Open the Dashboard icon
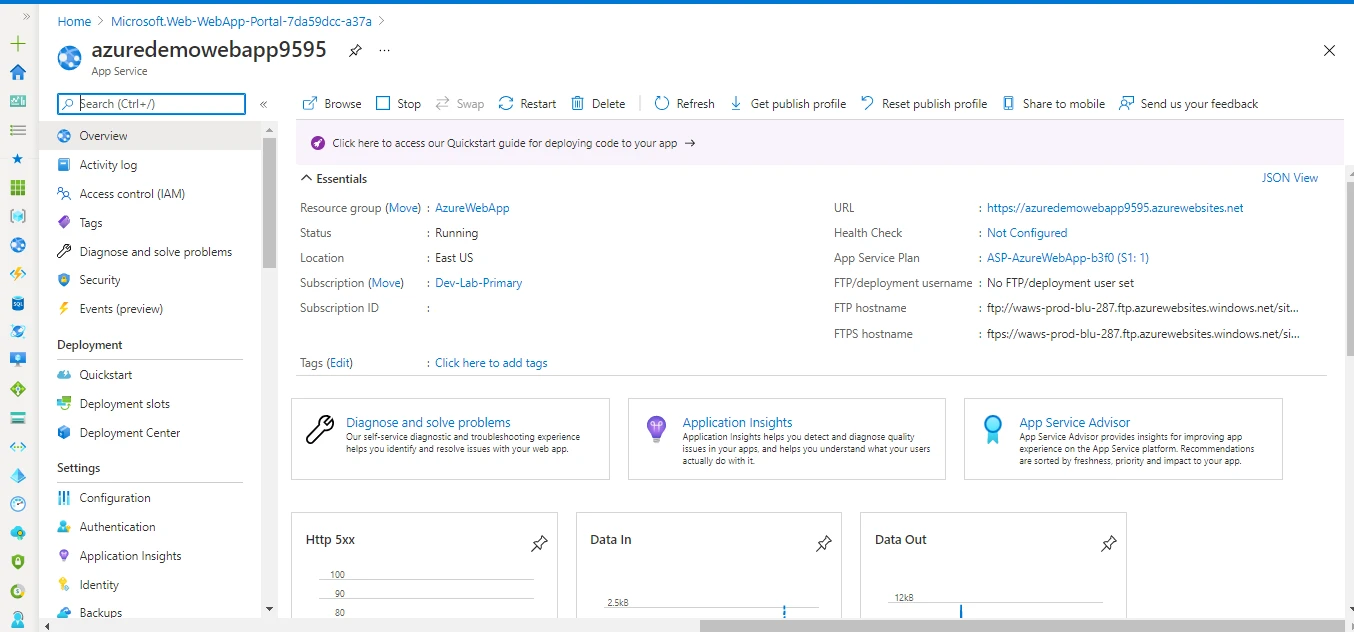 pos(16,100)
